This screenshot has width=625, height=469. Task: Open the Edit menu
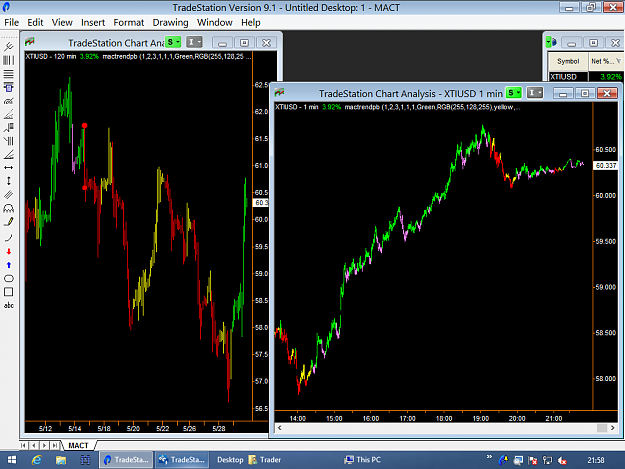[35, 22]
